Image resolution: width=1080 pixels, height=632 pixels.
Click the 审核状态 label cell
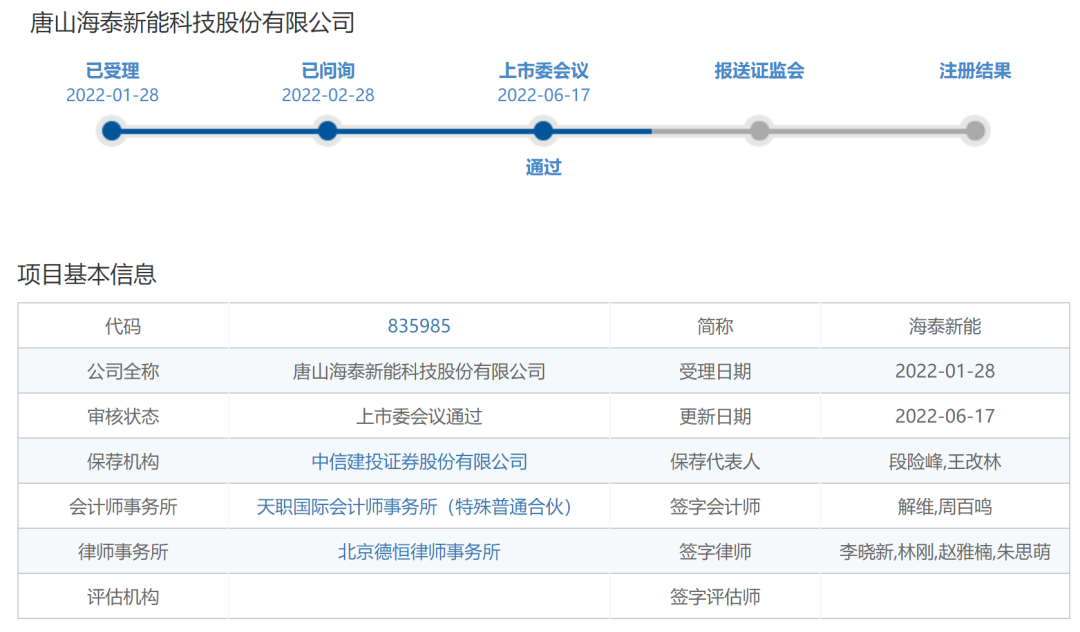click(123, 416)
